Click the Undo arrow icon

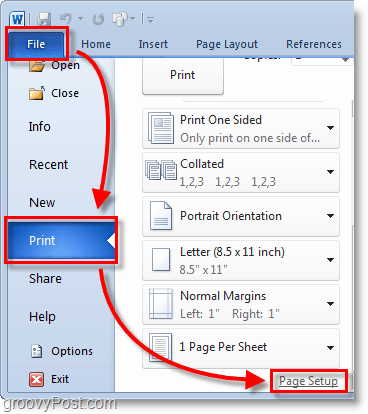click(66, 19)
